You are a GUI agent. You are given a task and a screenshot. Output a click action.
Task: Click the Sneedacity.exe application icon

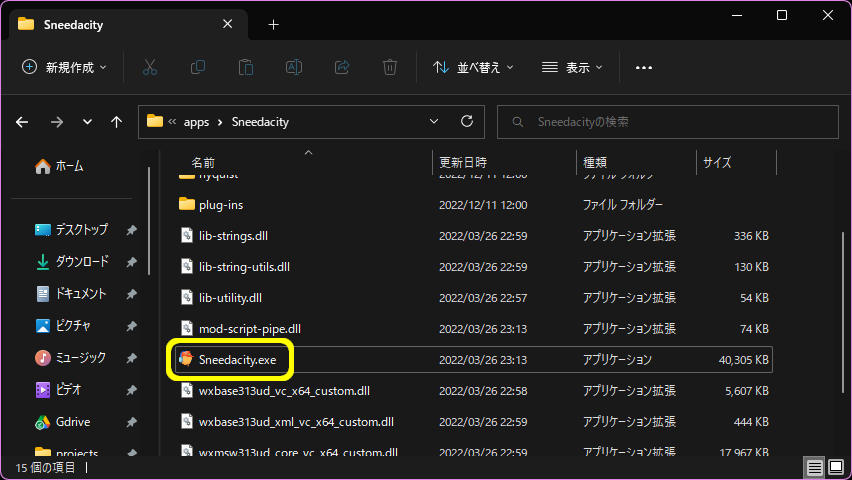(186, 359)
